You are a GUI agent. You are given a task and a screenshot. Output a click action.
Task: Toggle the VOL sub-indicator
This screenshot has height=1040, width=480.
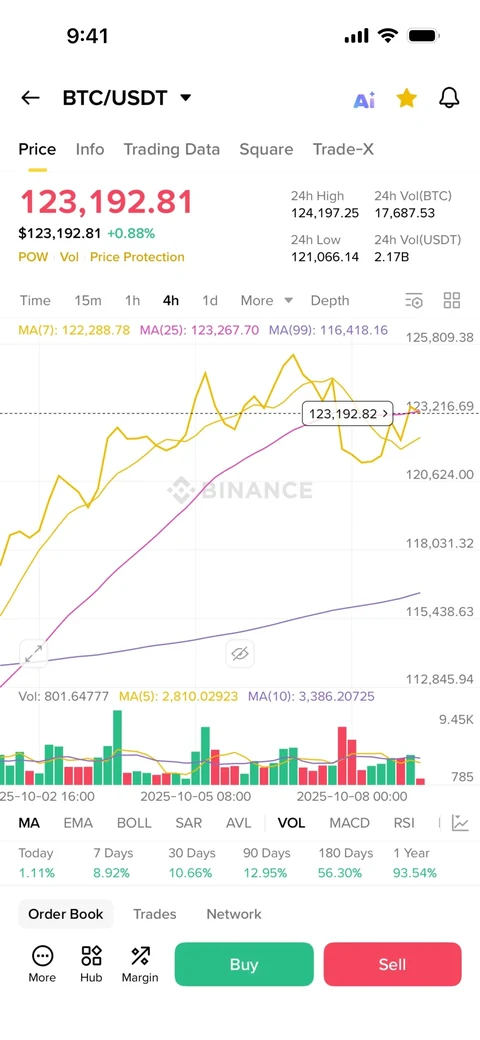(x=291, y=823)
